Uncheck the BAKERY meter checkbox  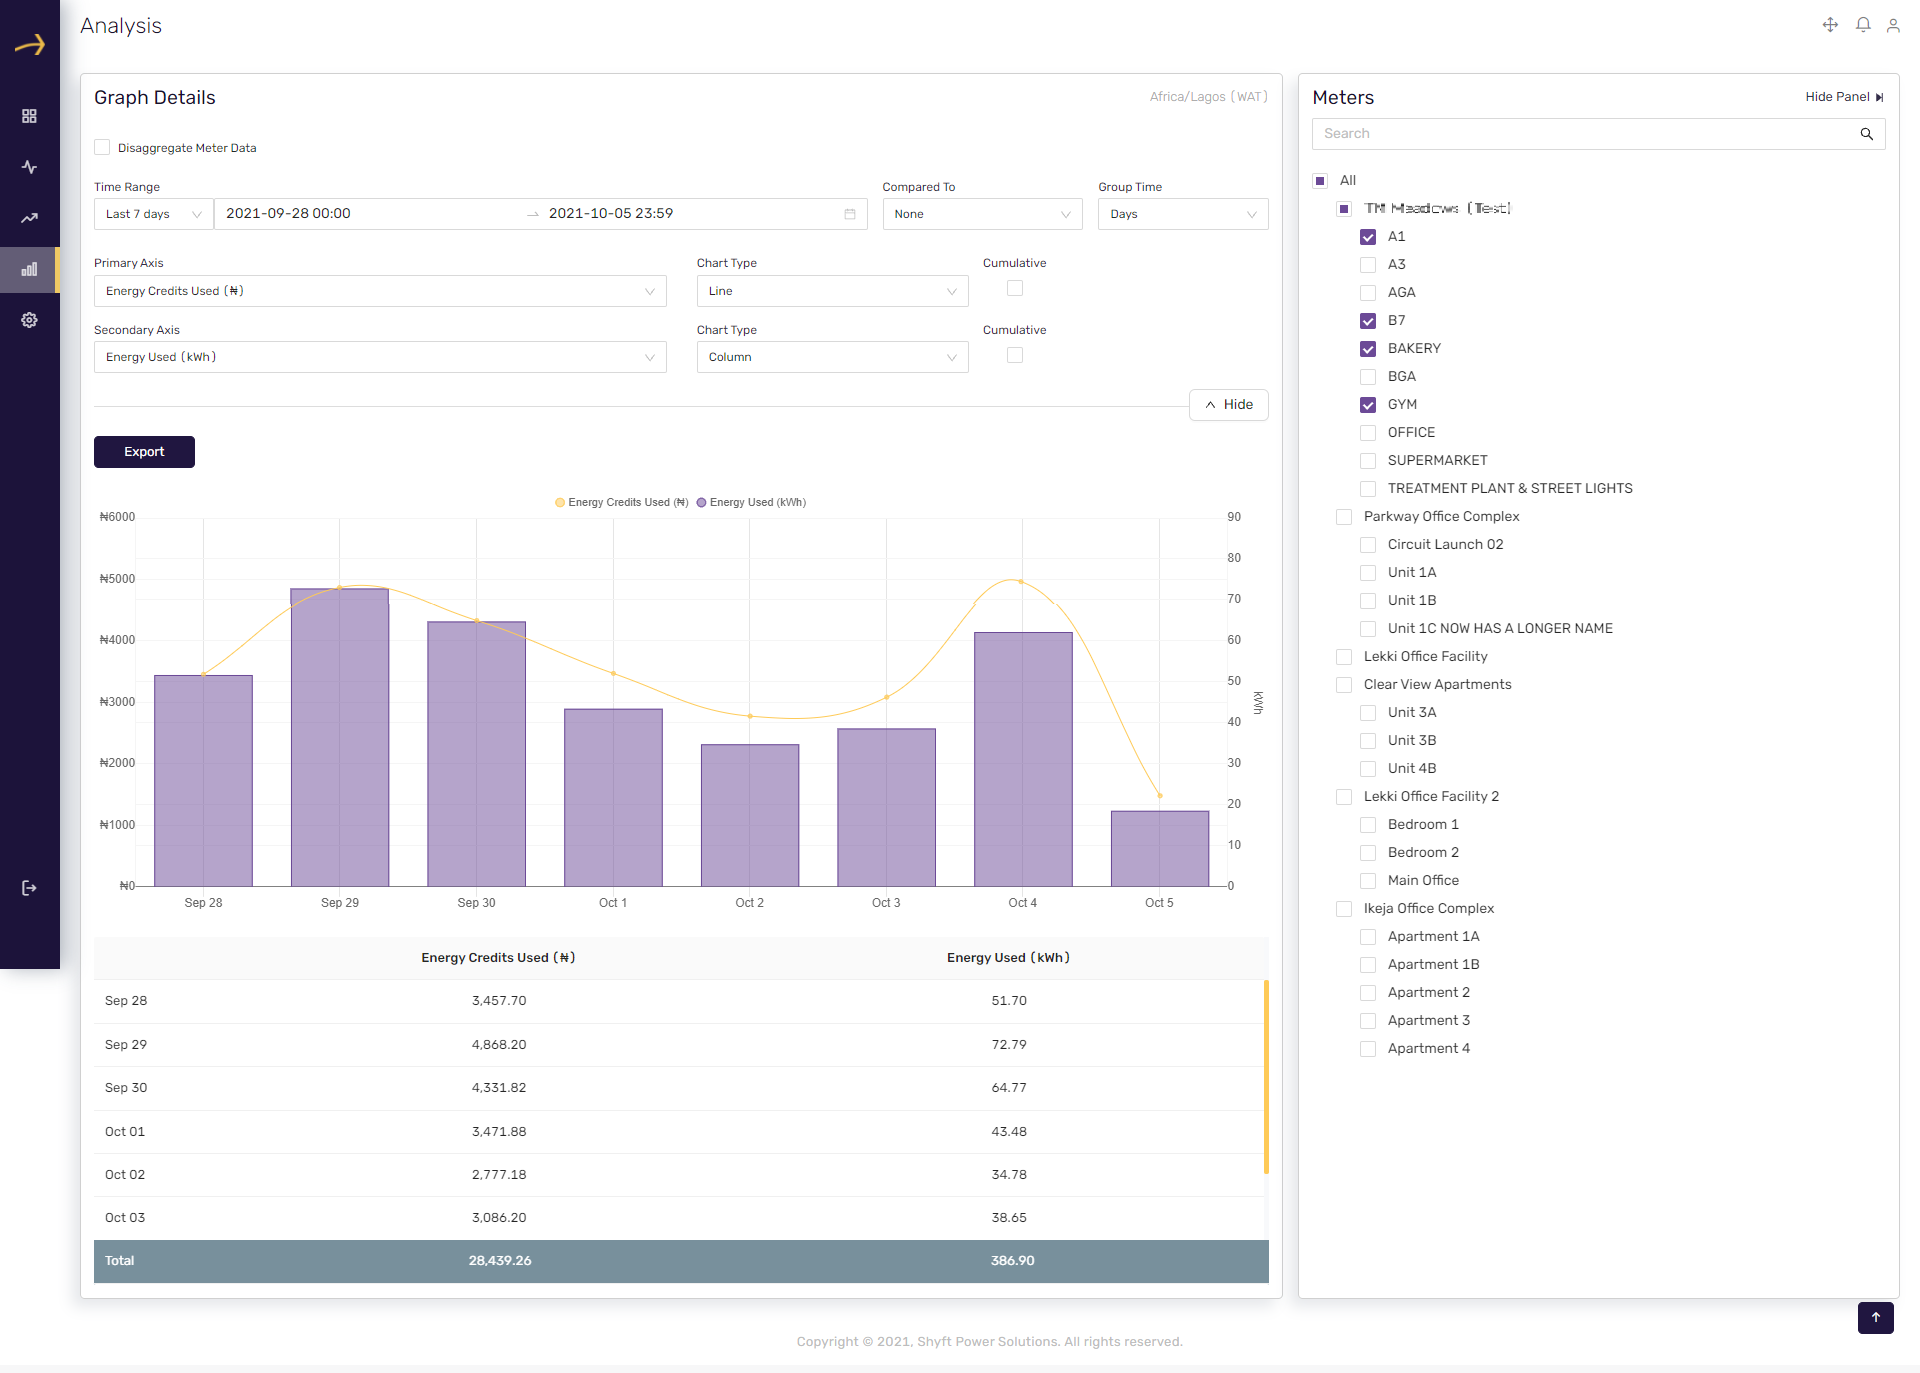tap(1368, 349)
